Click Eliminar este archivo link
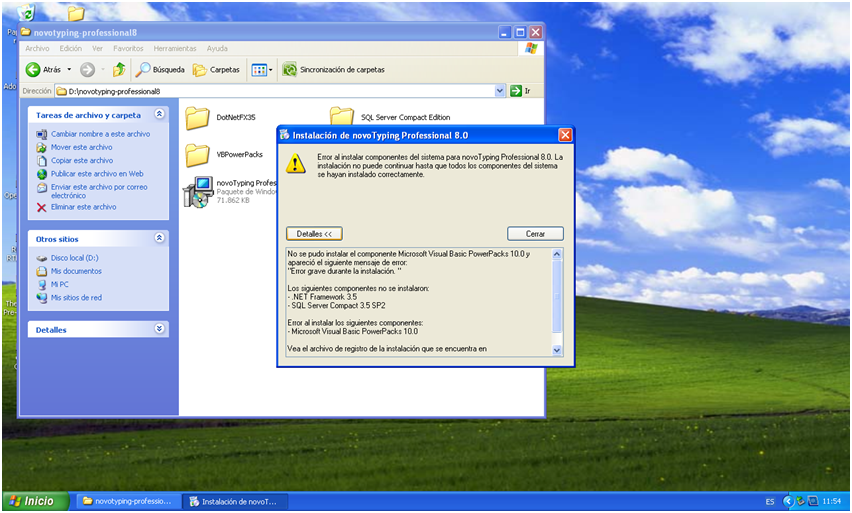This screenshot has height=513, width=852. pos(84,207)
